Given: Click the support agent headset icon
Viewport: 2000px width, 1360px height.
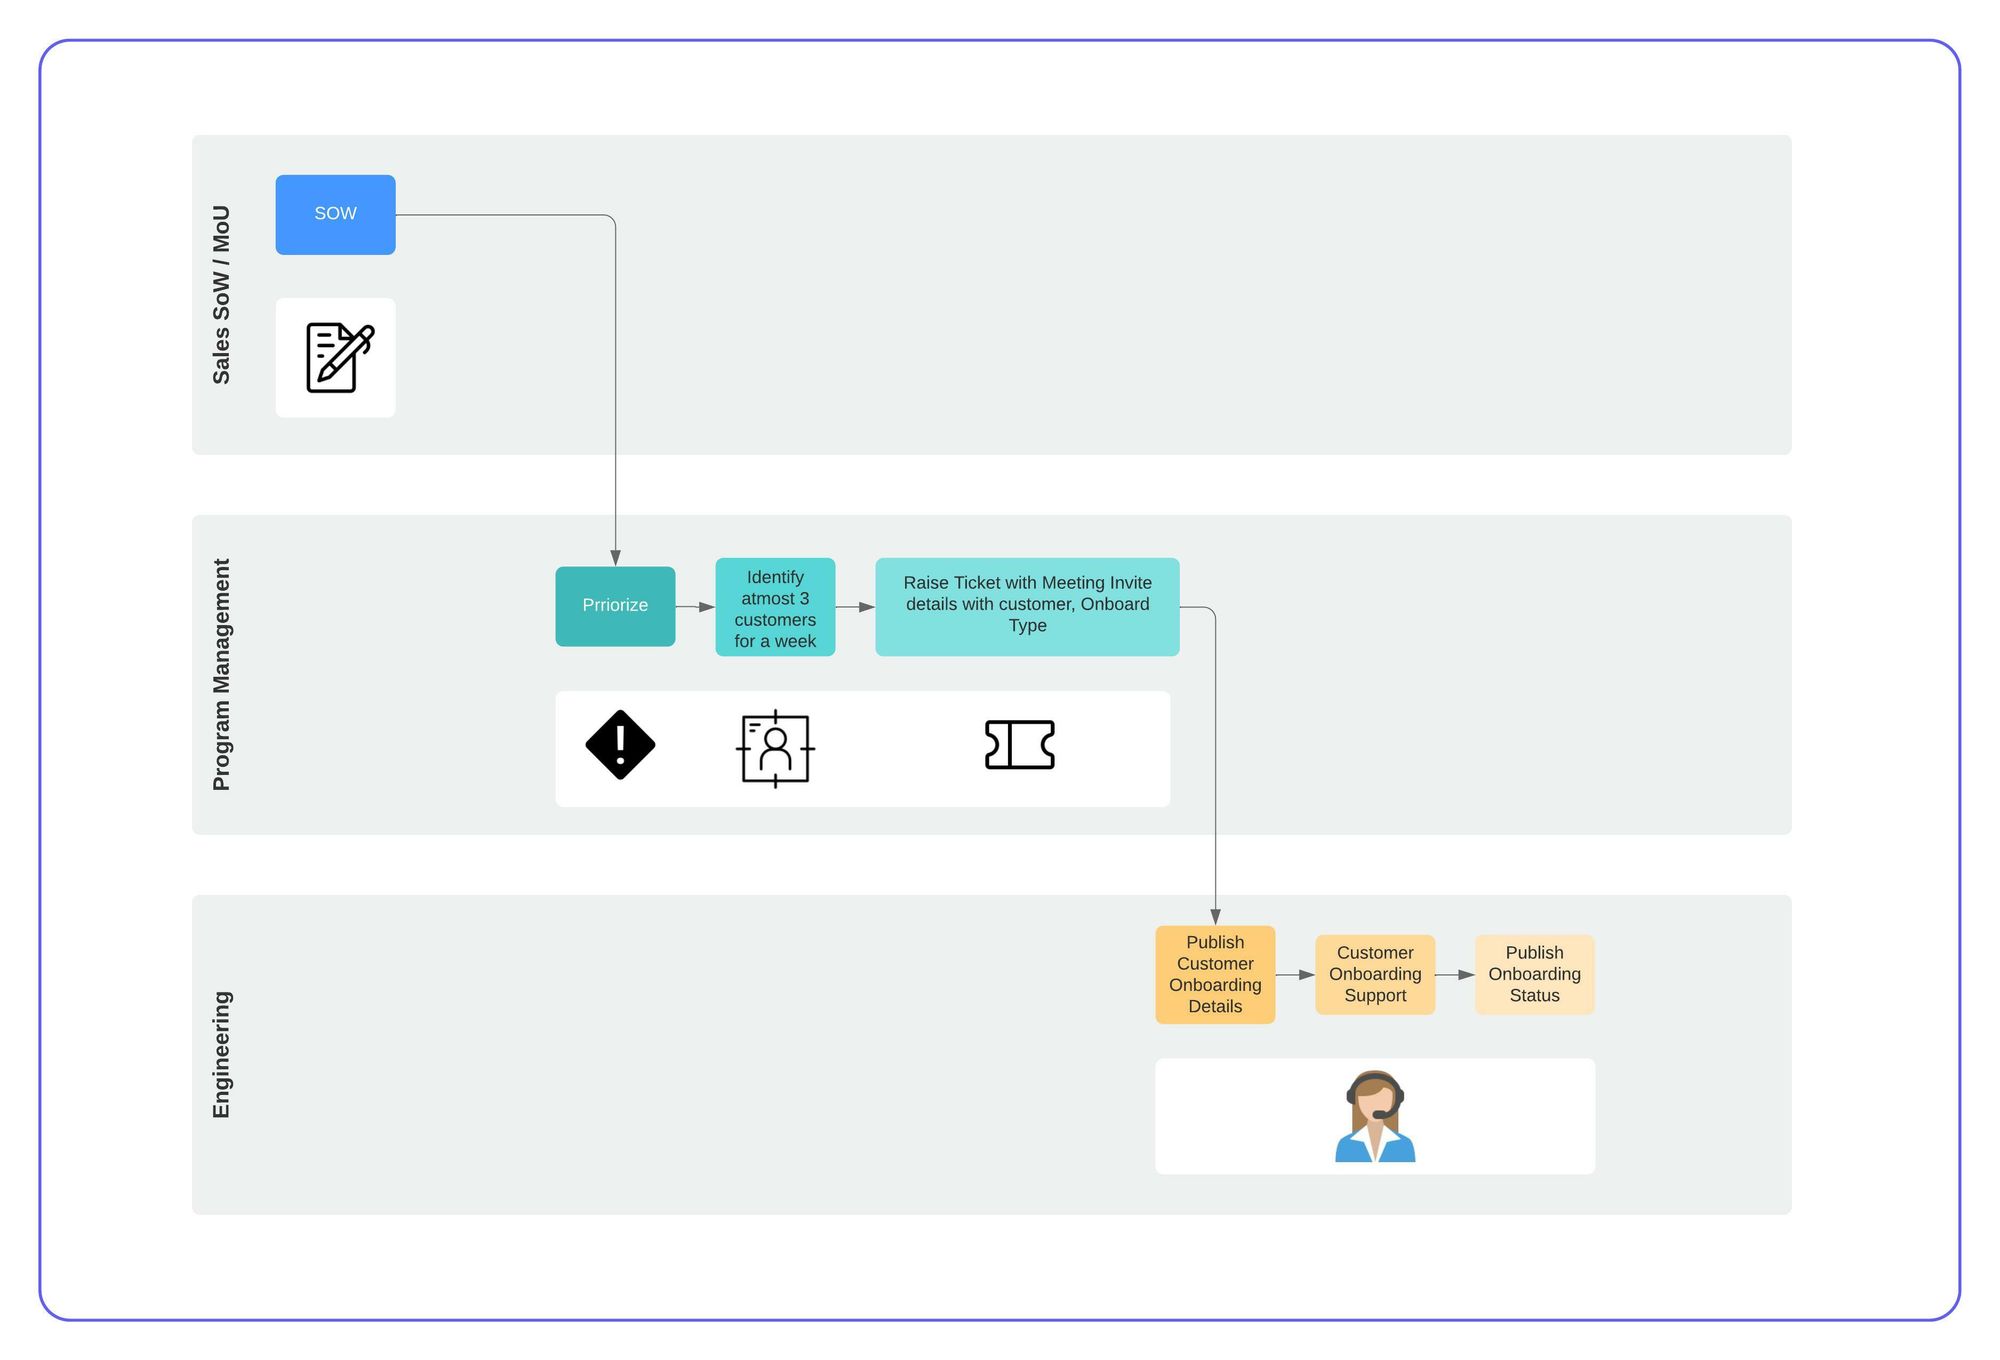Looking at the screenshot, I should pos(1375,1116).
